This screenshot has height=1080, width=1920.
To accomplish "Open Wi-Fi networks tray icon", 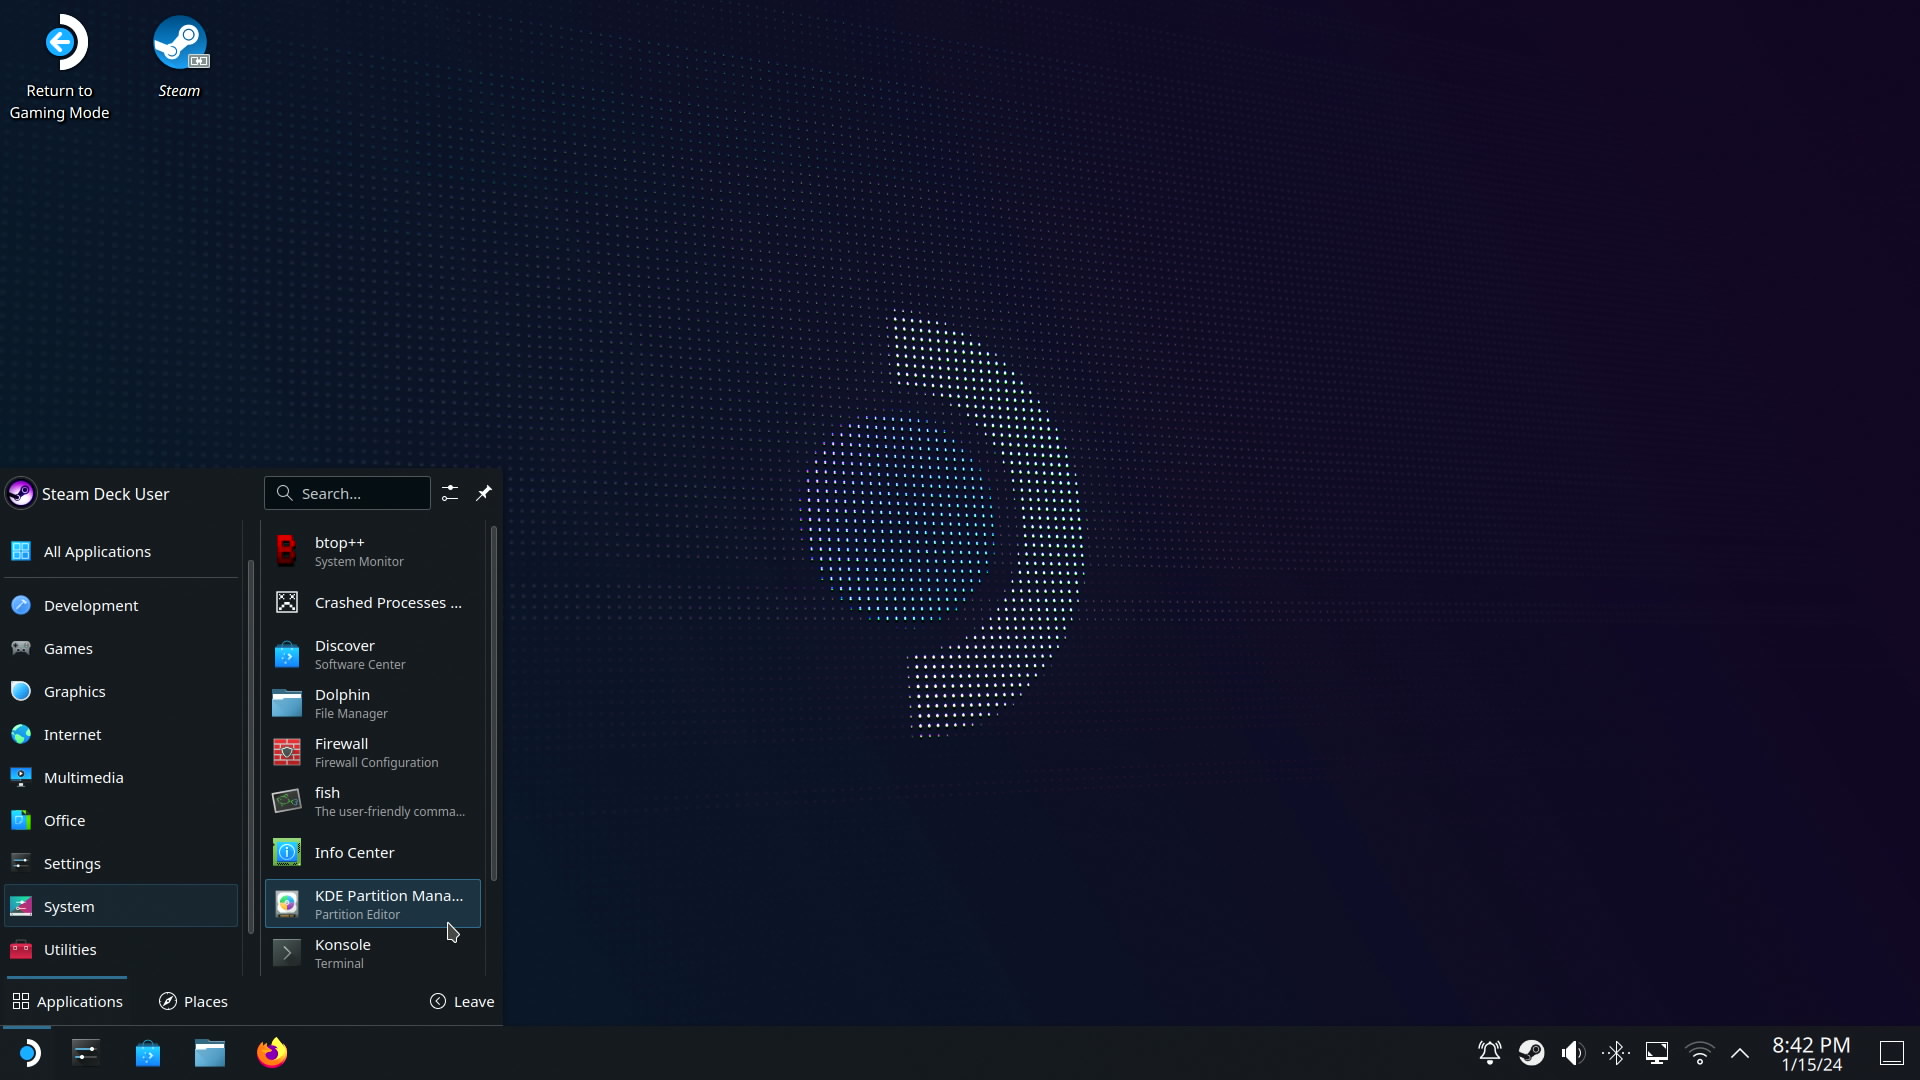I will coord(1699,1053).
